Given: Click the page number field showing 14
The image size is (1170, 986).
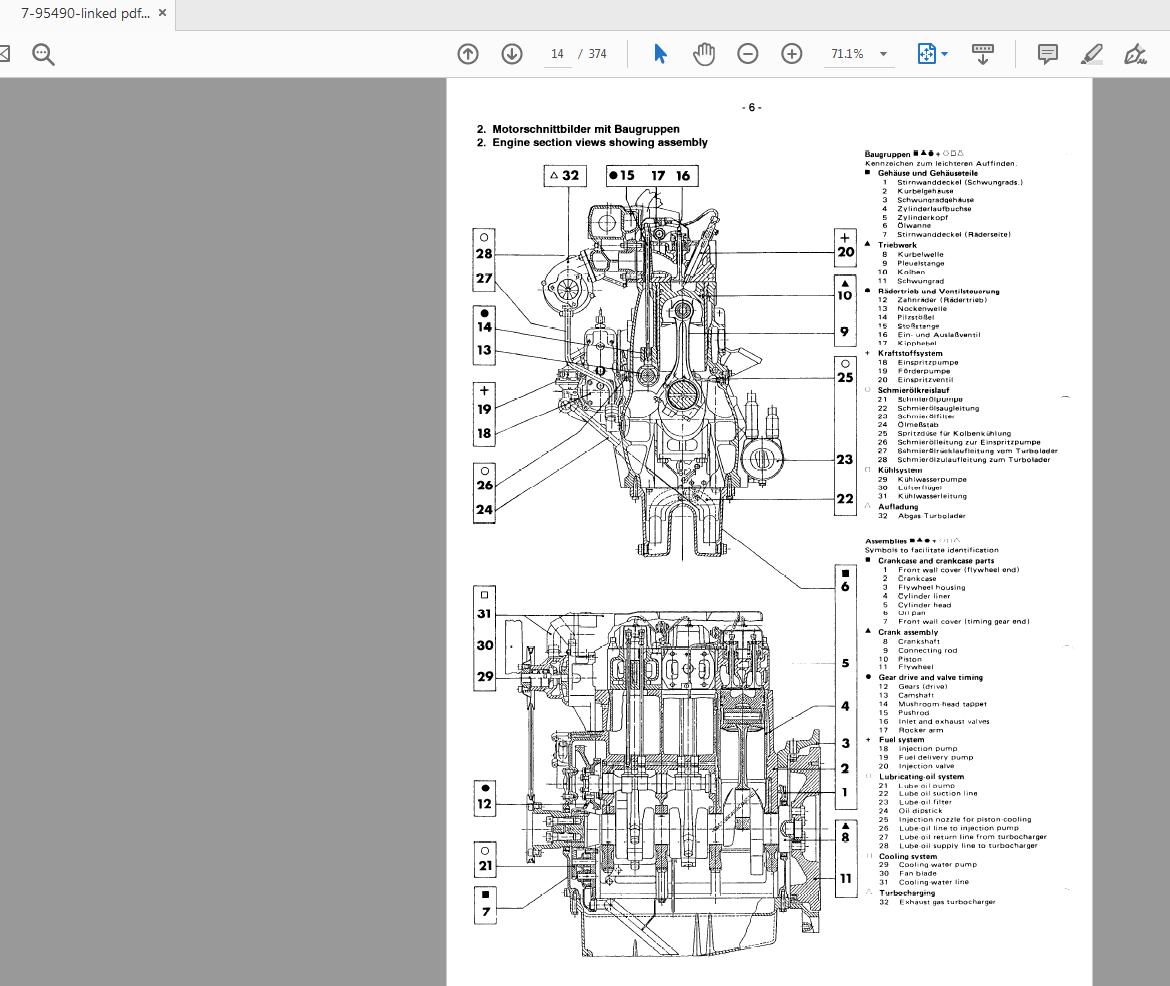Looking at the screenshot, I should (x=557, y=54).
